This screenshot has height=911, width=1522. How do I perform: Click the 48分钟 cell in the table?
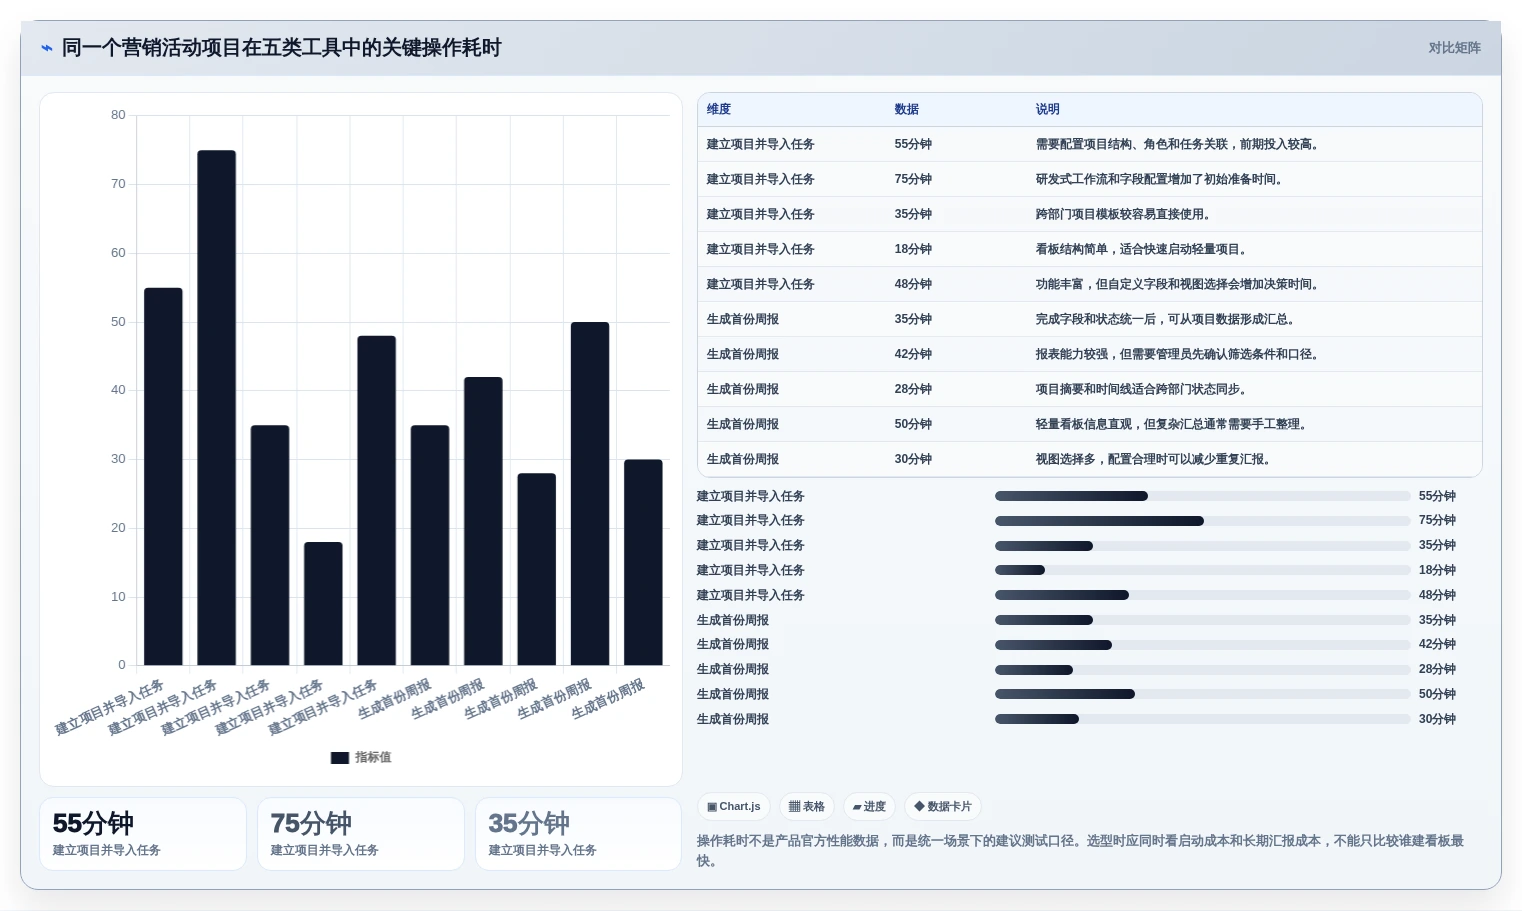coord(913,285)
